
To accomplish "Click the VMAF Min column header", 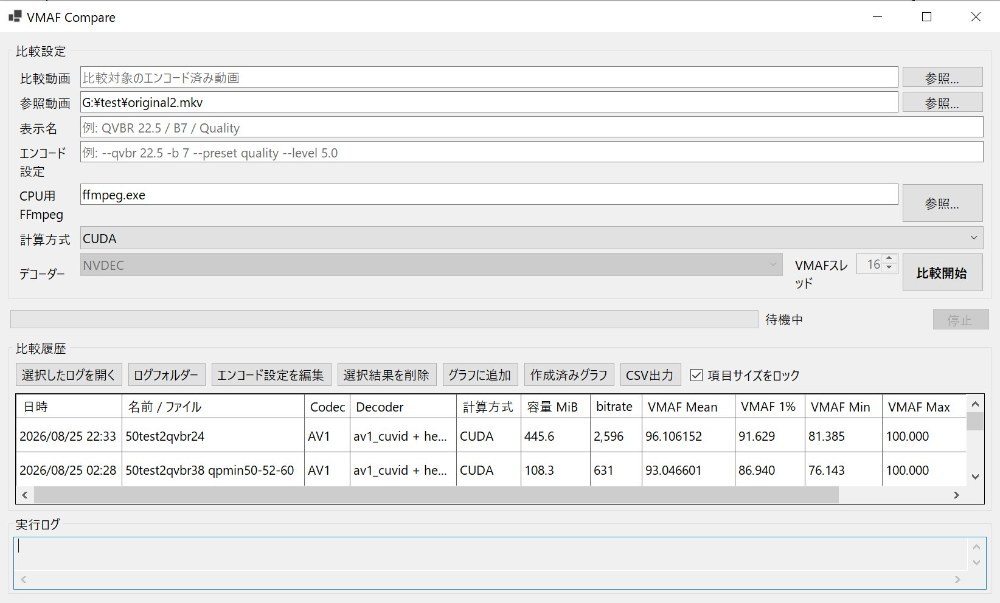I will (x=843, y=407).
